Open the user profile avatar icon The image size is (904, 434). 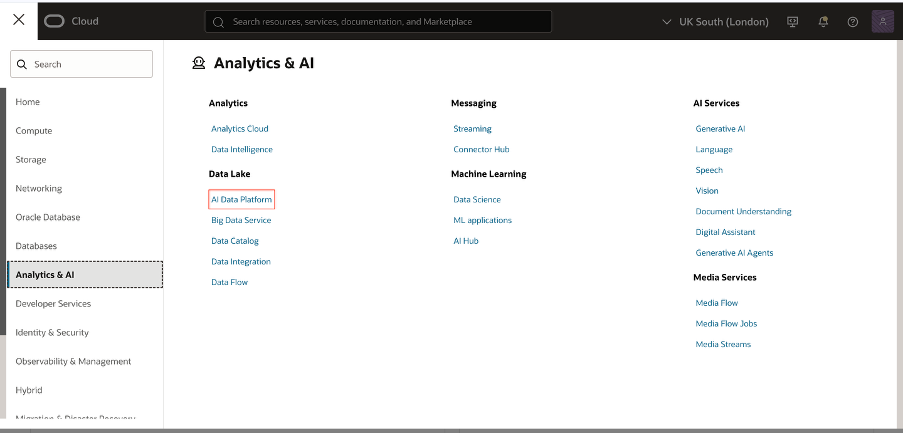point(883,21)
